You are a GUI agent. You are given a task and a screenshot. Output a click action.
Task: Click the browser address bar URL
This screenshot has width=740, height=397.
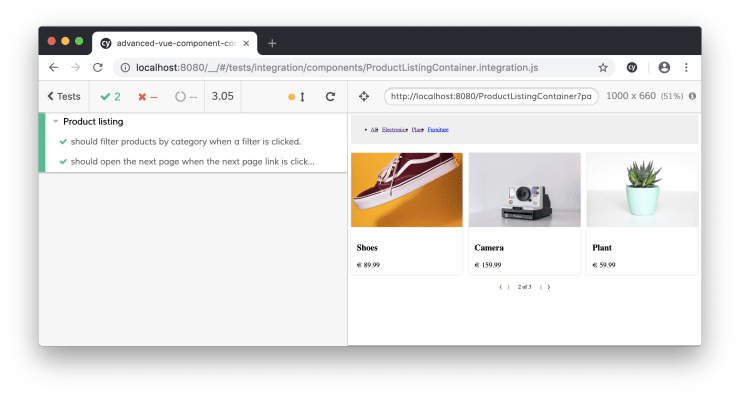[337, 68]
